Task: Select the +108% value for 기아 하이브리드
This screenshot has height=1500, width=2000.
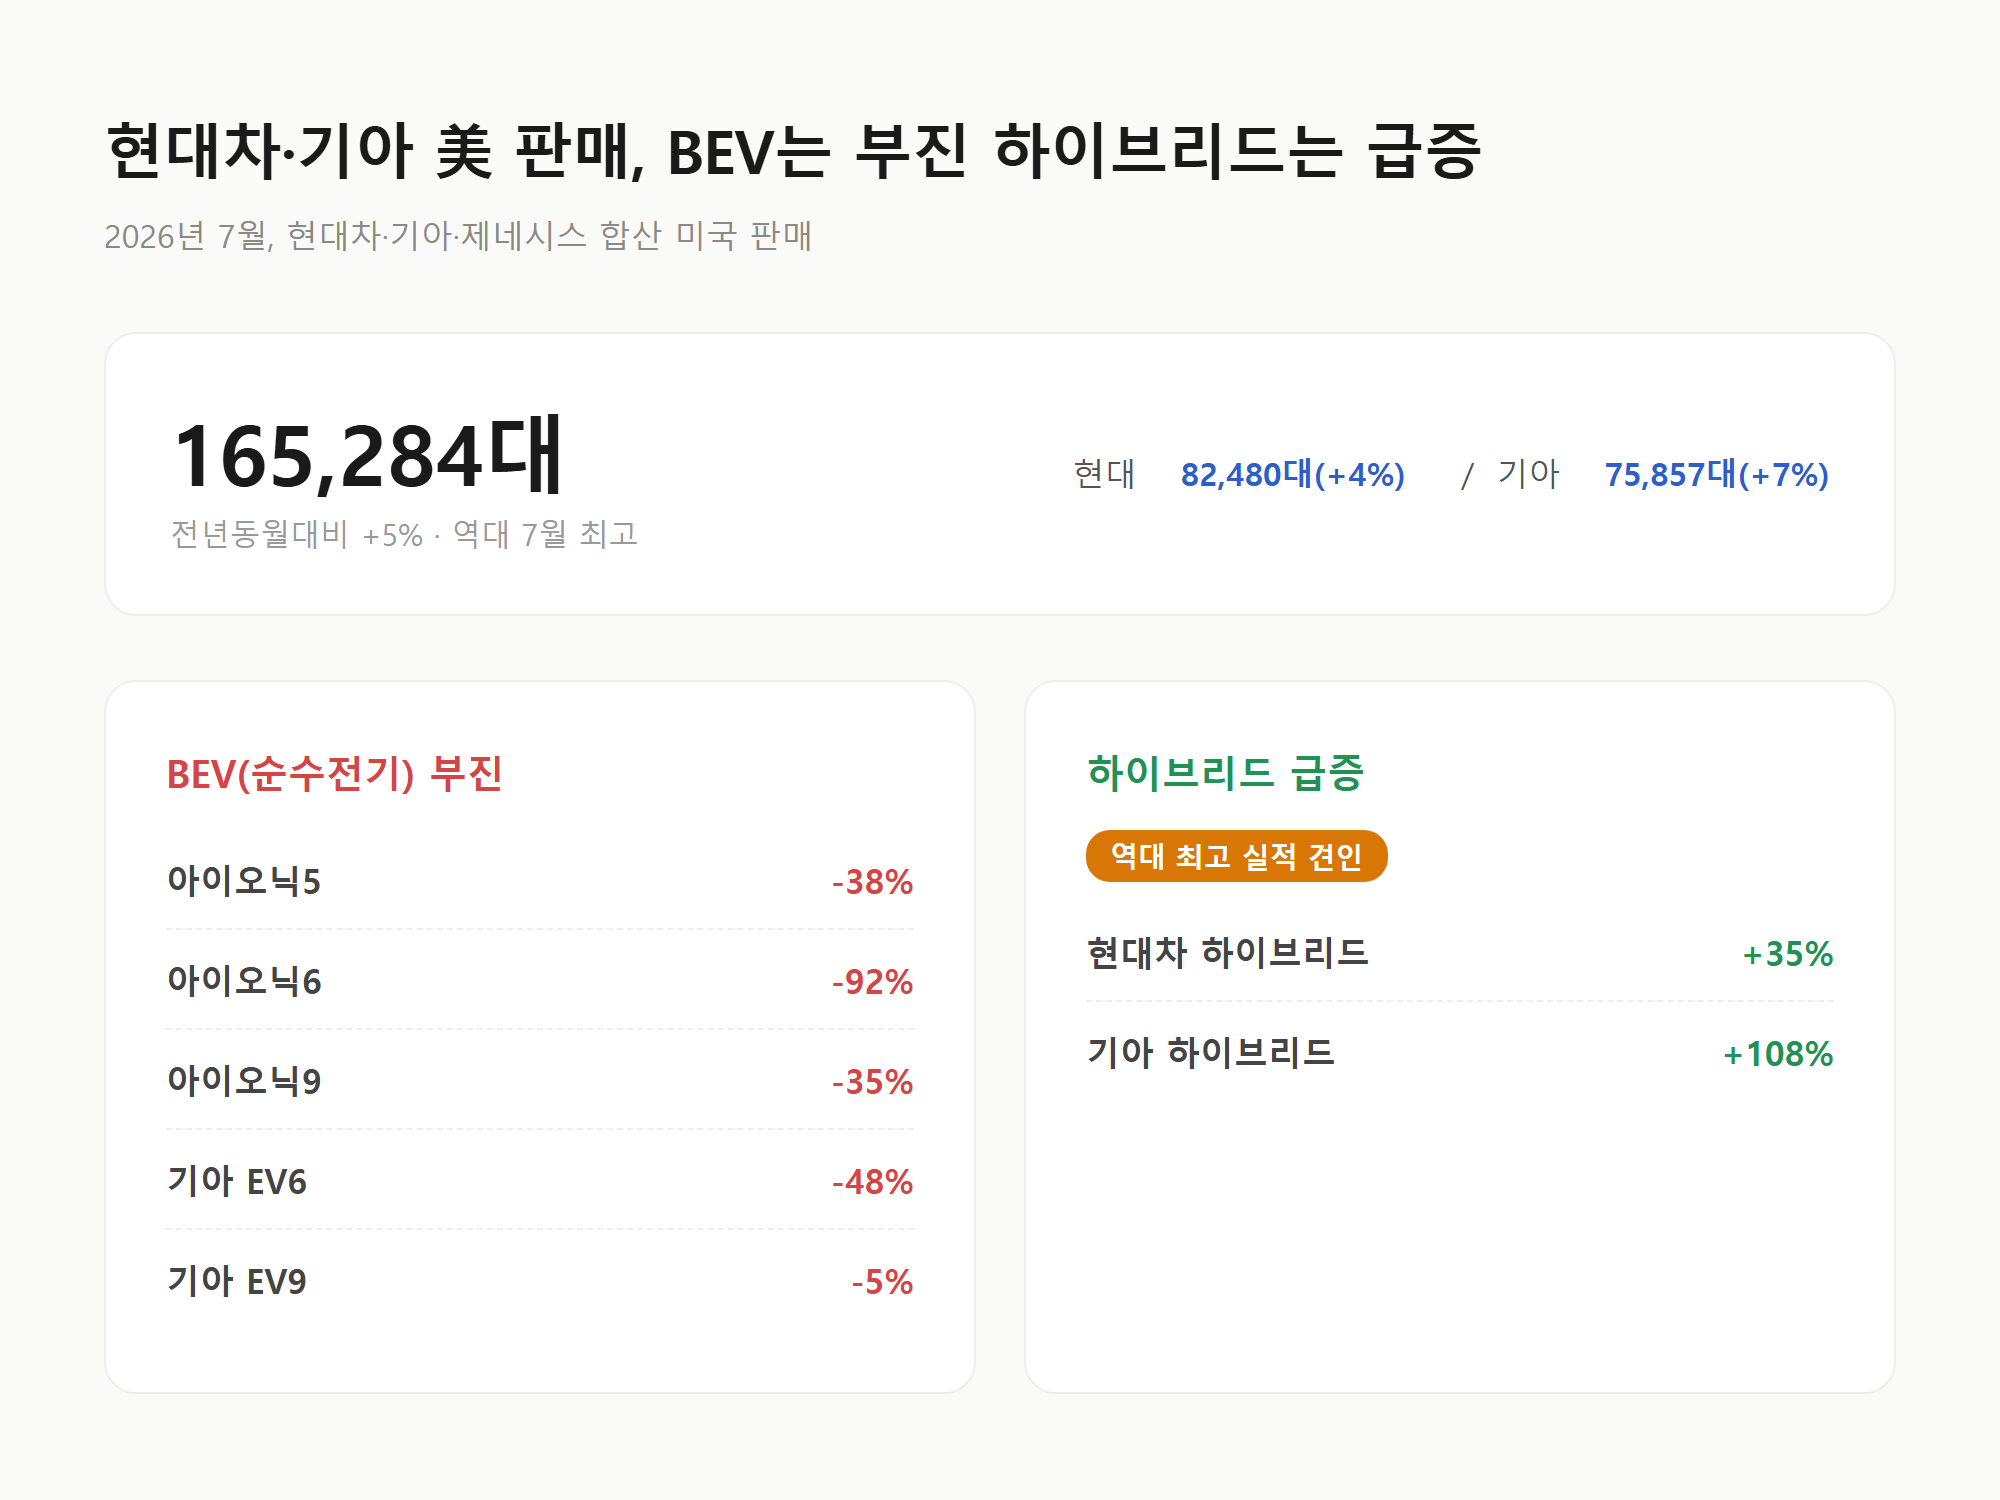Action: (1777, 1054)
